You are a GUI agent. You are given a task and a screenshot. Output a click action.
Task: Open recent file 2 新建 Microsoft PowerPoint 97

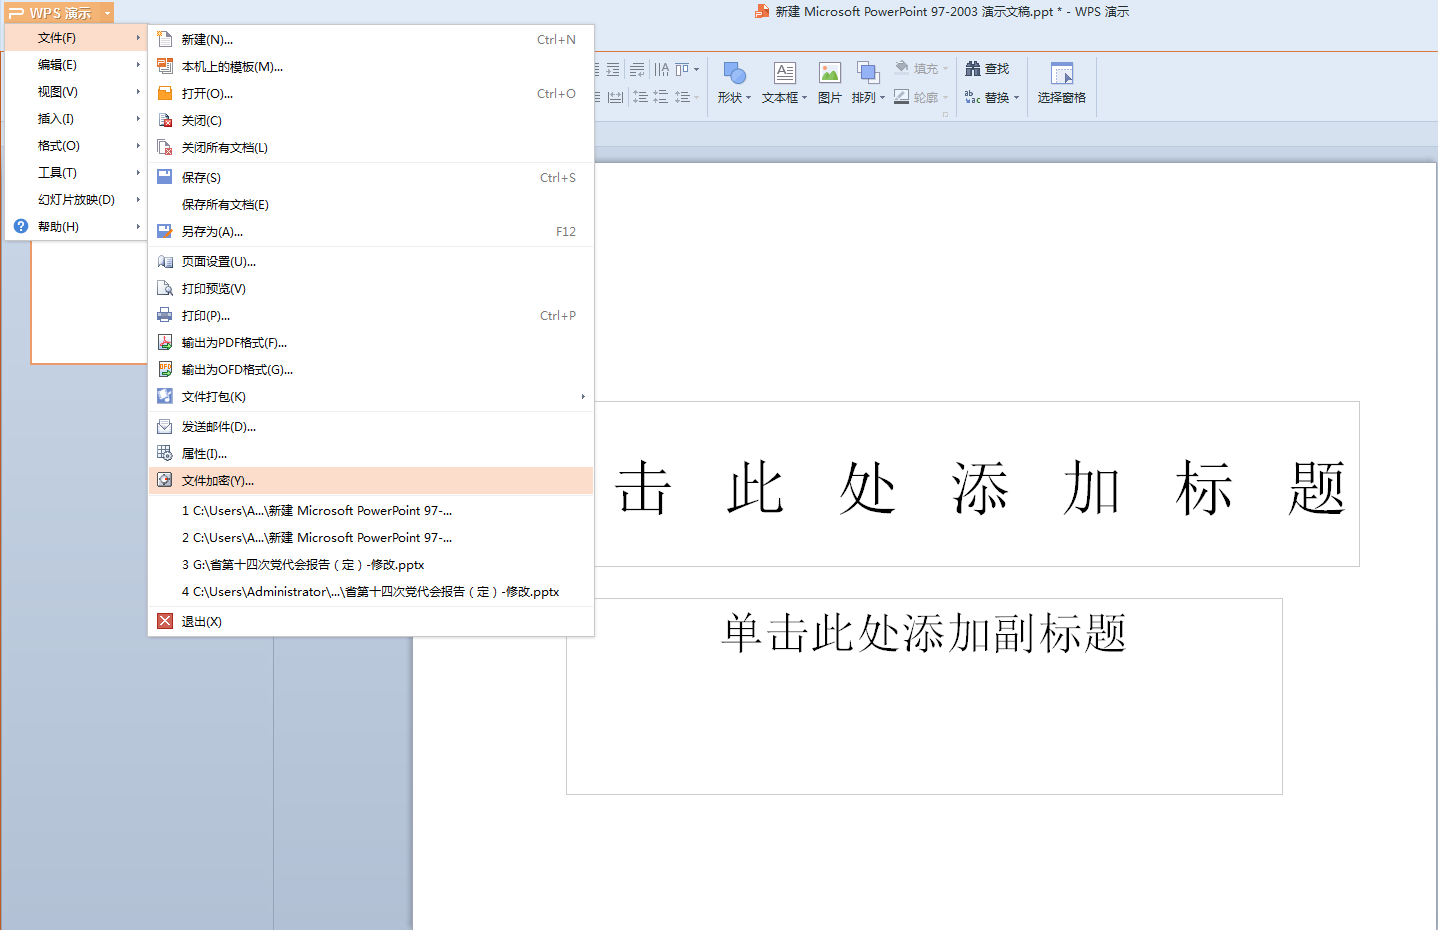click(371, 537)
